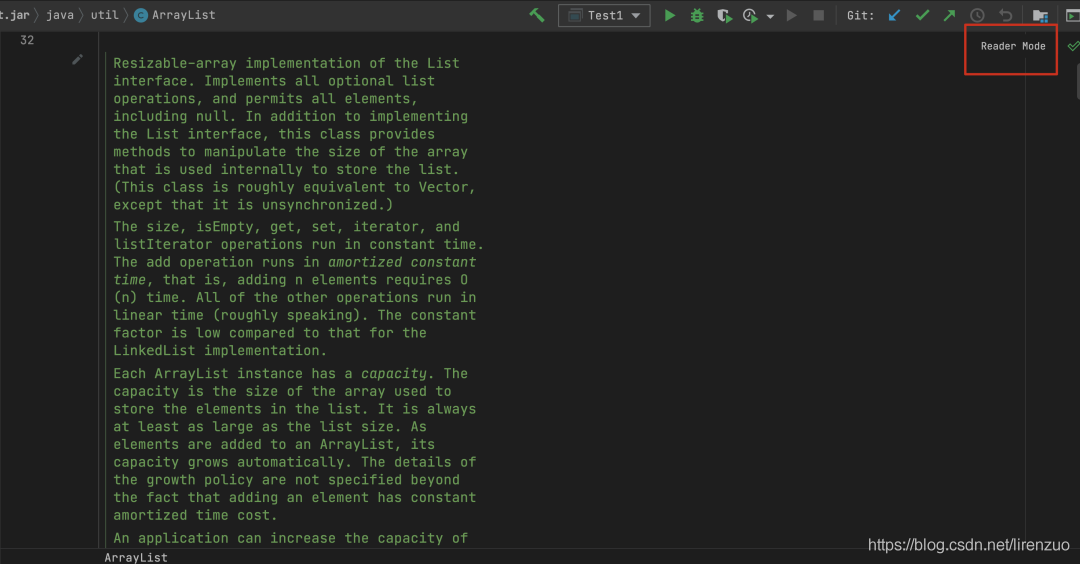
Task: Click the gray Stop square icon
Action: click(x=819, y=15)
